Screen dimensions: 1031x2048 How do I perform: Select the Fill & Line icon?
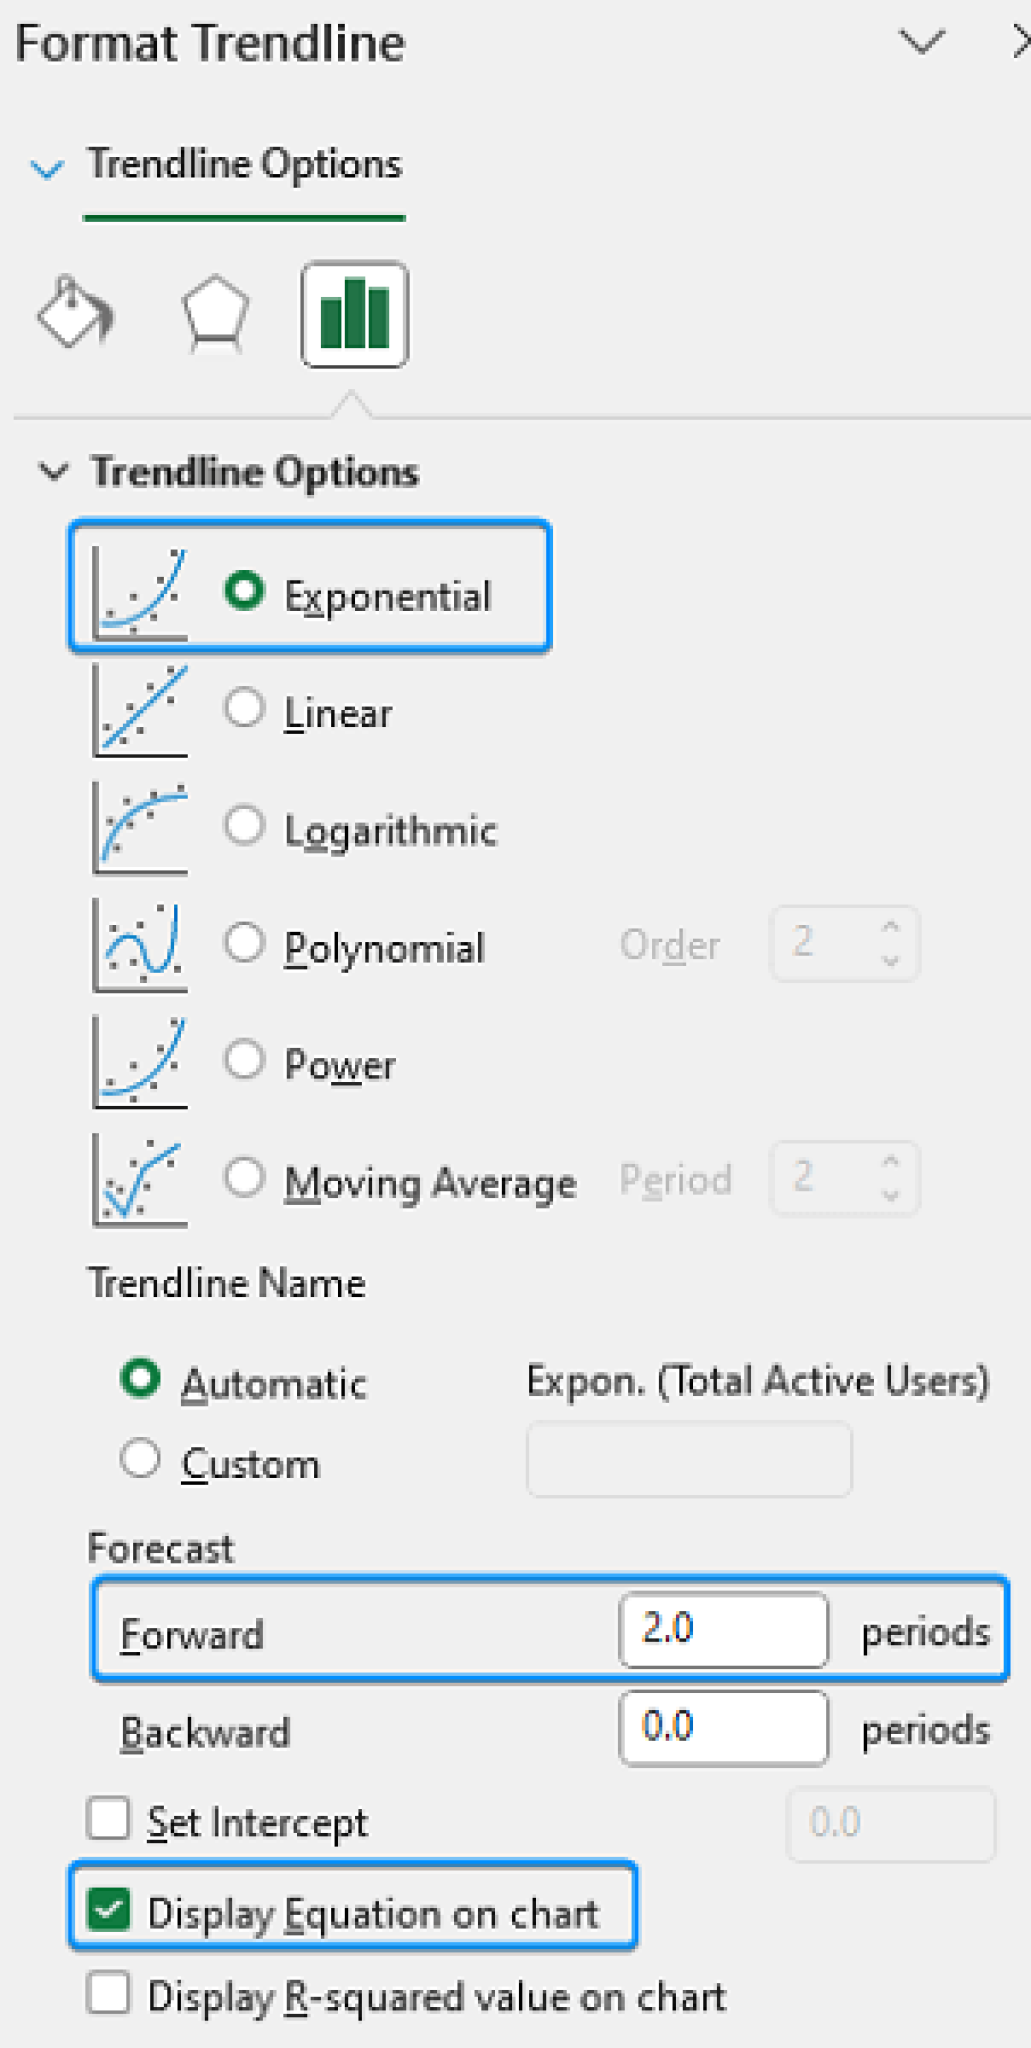pos(78,315)
